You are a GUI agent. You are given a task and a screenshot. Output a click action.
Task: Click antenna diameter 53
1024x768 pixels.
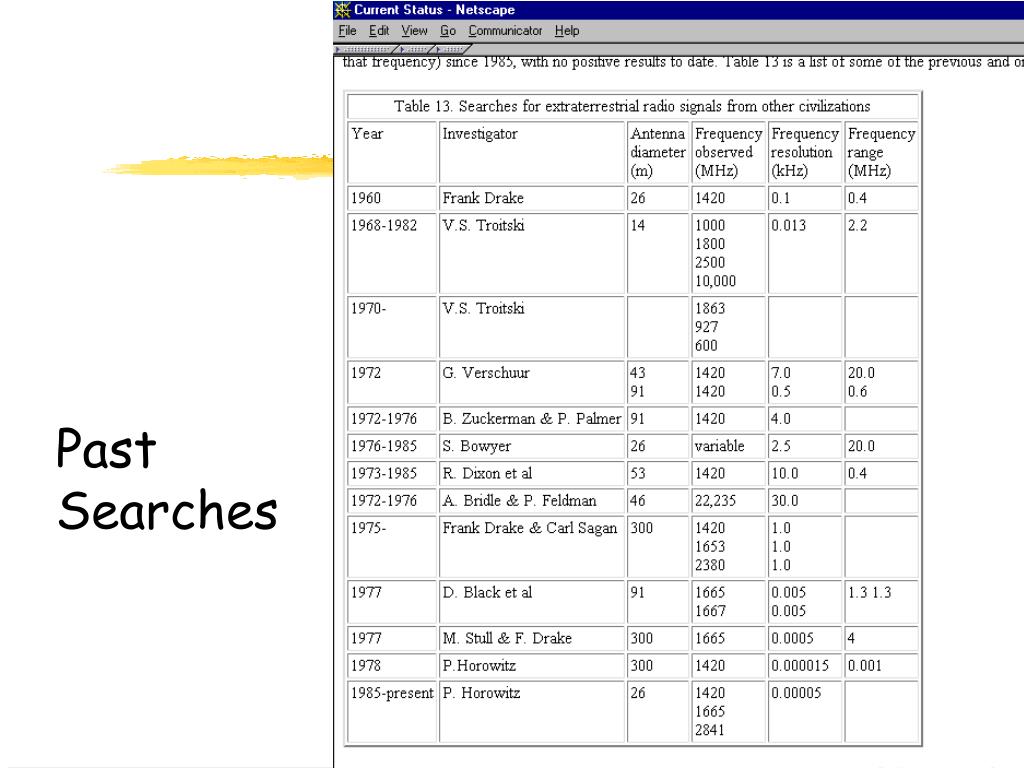(x=638, y=473)
